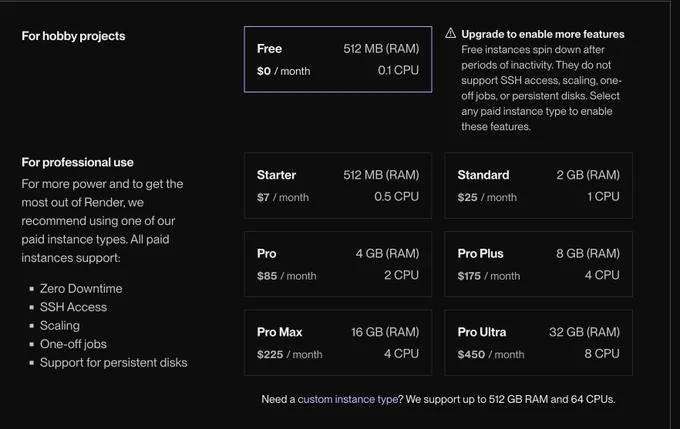This screenshot has height=429, width=680.
Task: Choose the Pro Max 16 GB plan
Action: (338, 343)
